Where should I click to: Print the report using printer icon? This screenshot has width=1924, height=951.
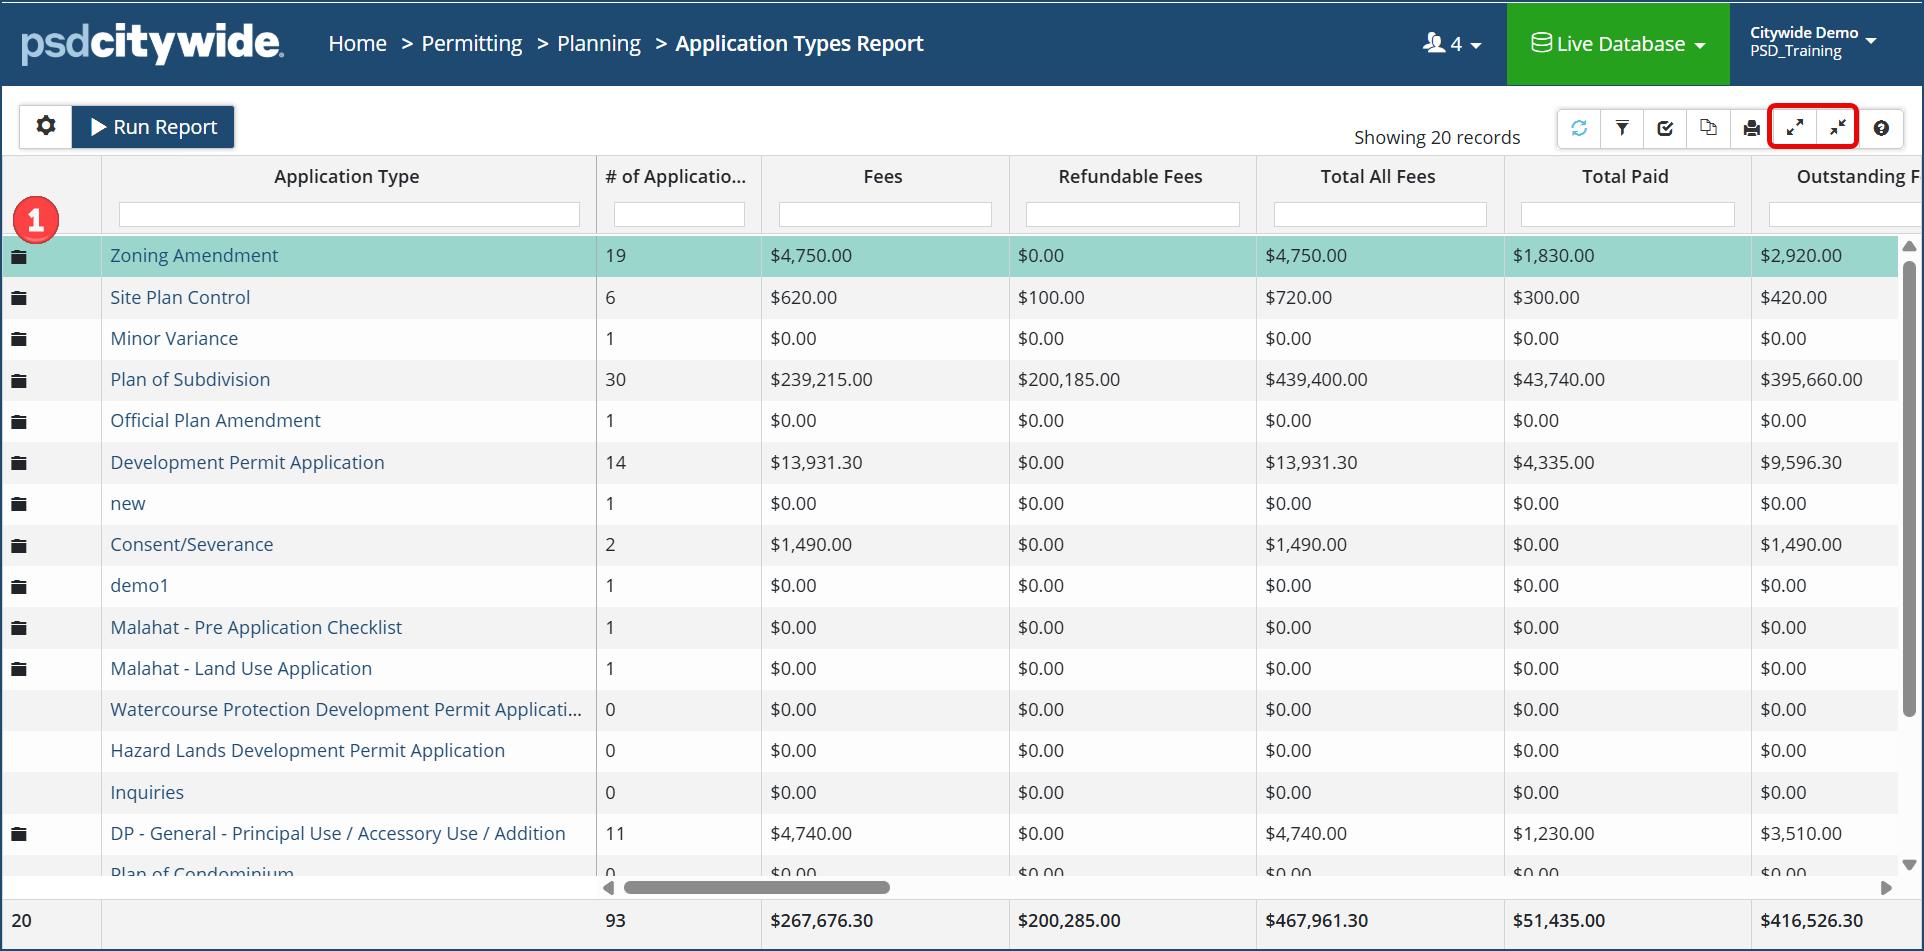pos(1751,128)
